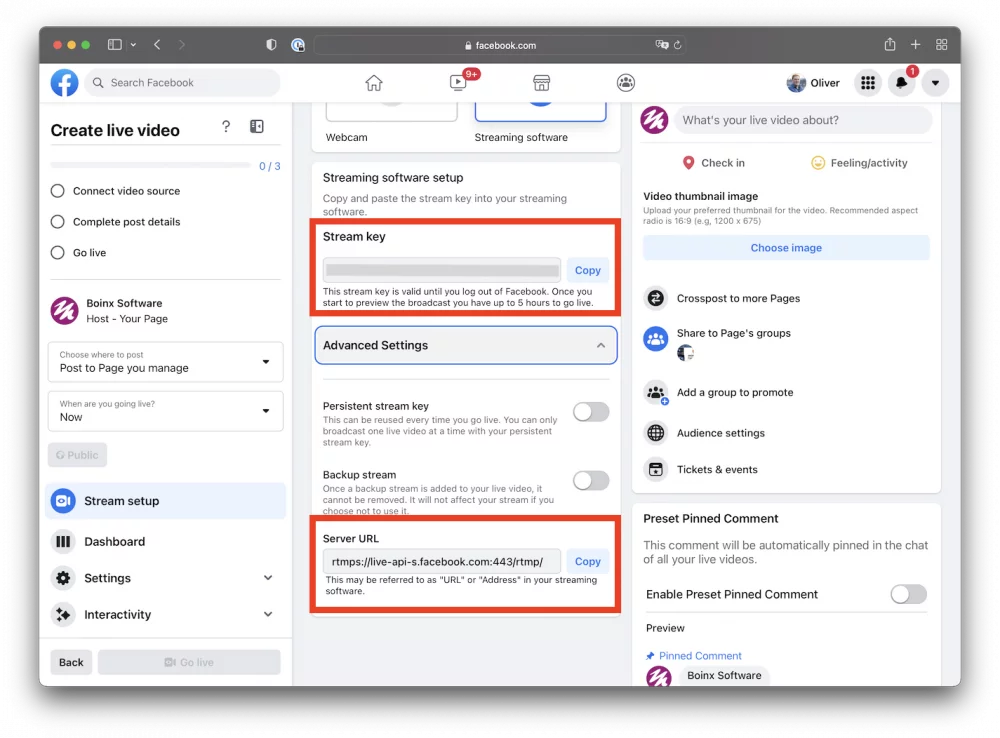Click the Pinned Comment link
The image size is (1000, 738).
pos(700,656)
